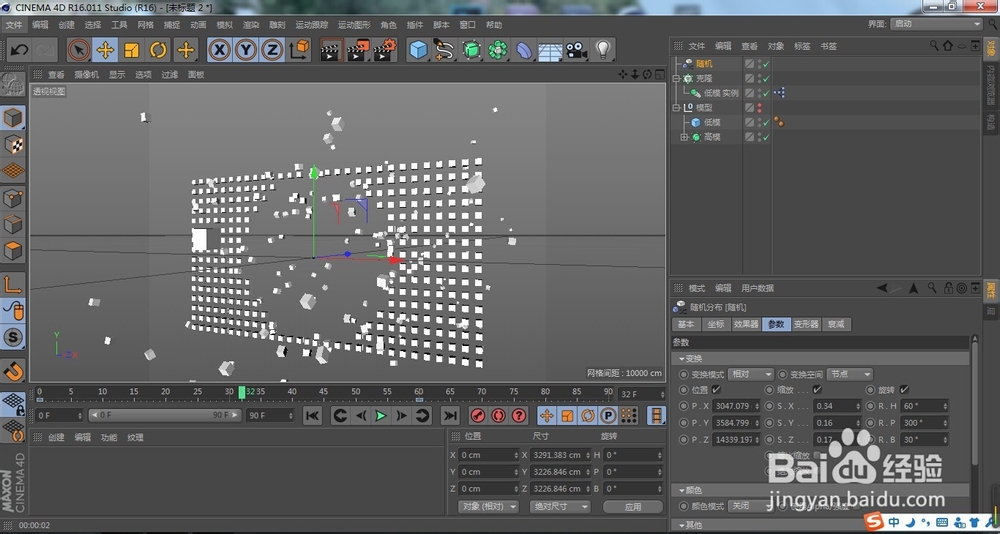This screenshot has width=1000, height=534.
Task: Click R . H rotation field
Action: coord(923,406)
